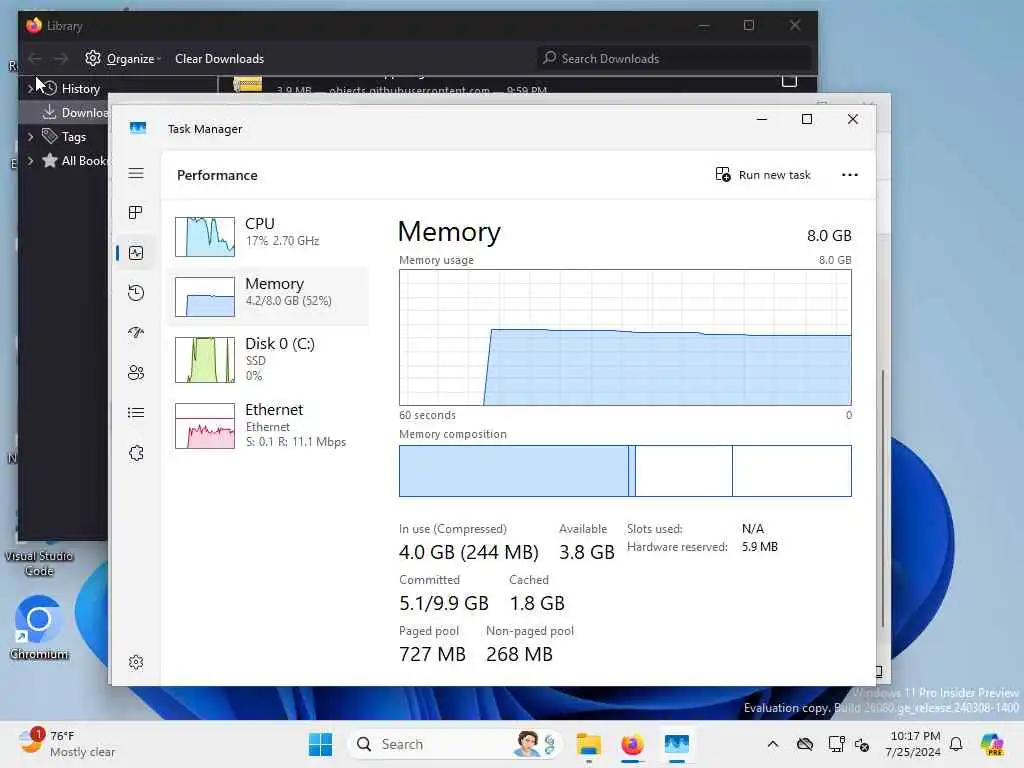Show hidden system tray icons

[773, 744]
